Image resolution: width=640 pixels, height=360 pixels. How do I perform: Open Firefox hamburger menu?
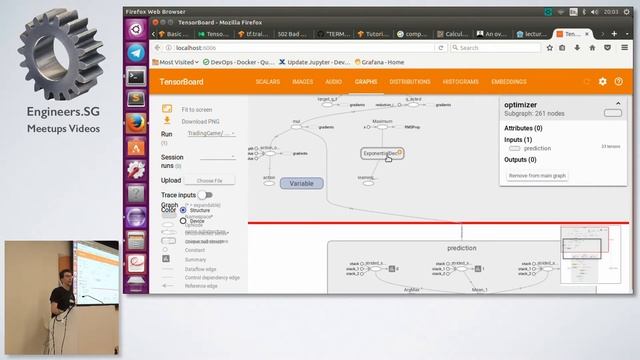[x=624, y=48]
